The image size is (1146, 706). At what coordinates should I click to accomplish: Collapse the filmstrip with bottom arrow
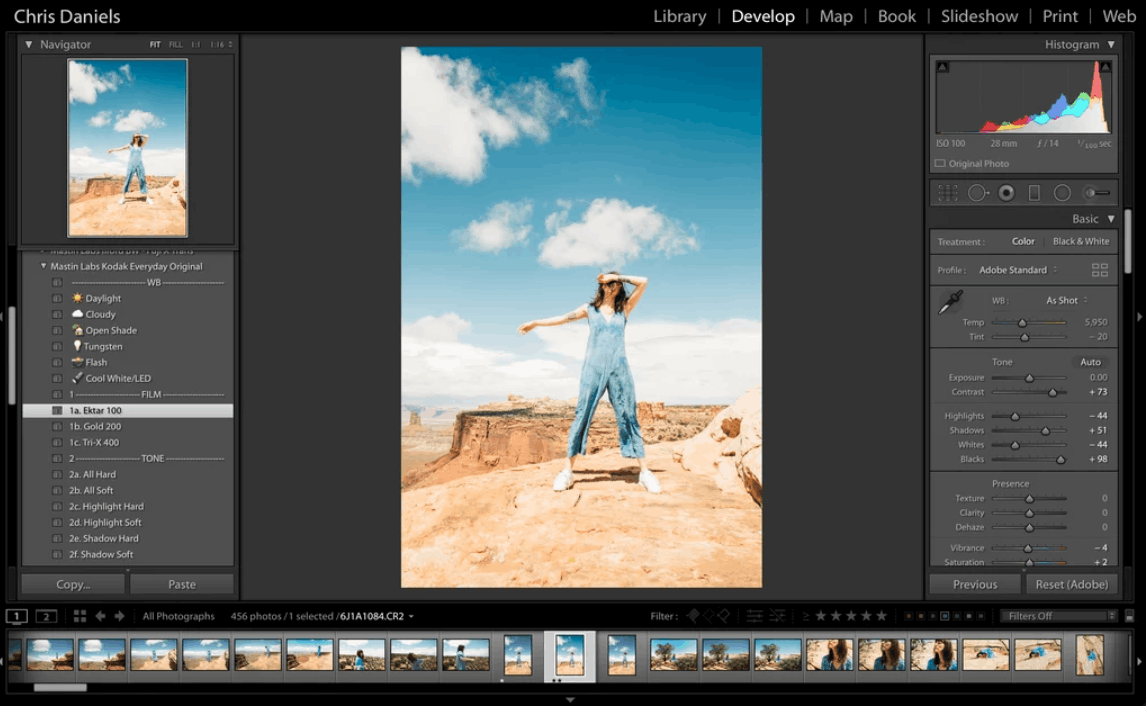(x=570, y=699)
